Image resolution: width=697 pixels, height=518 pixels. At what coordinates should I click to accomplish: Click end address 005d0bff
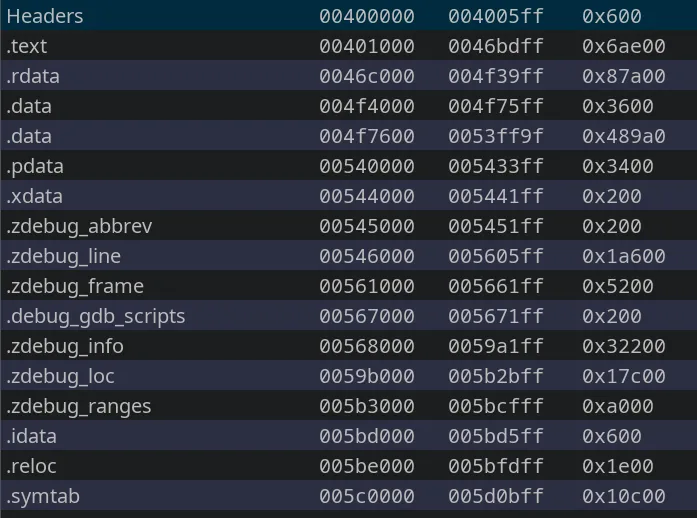[496, 497]
